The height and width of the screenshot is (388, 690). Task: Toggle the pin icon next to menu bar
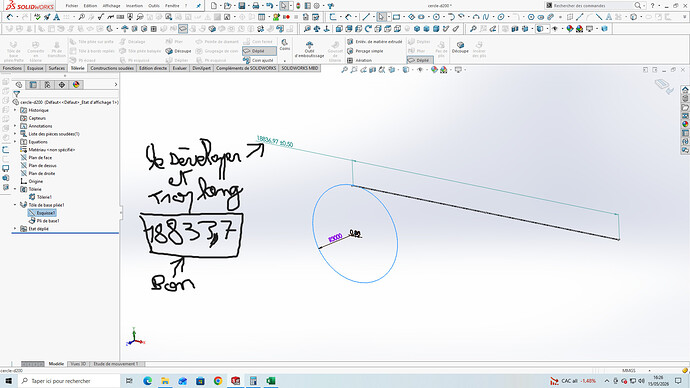(x=198, y=6)
